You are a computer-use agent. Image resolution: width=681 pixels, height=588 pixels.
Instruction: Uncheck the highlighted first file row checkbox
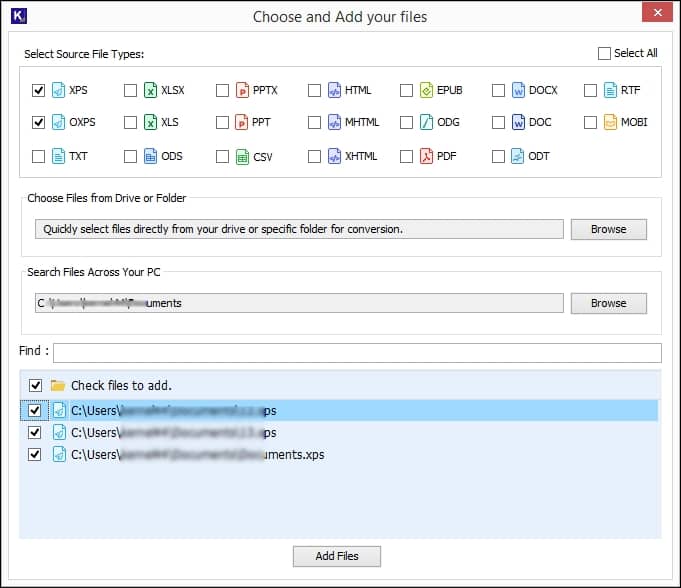[34, 410]
